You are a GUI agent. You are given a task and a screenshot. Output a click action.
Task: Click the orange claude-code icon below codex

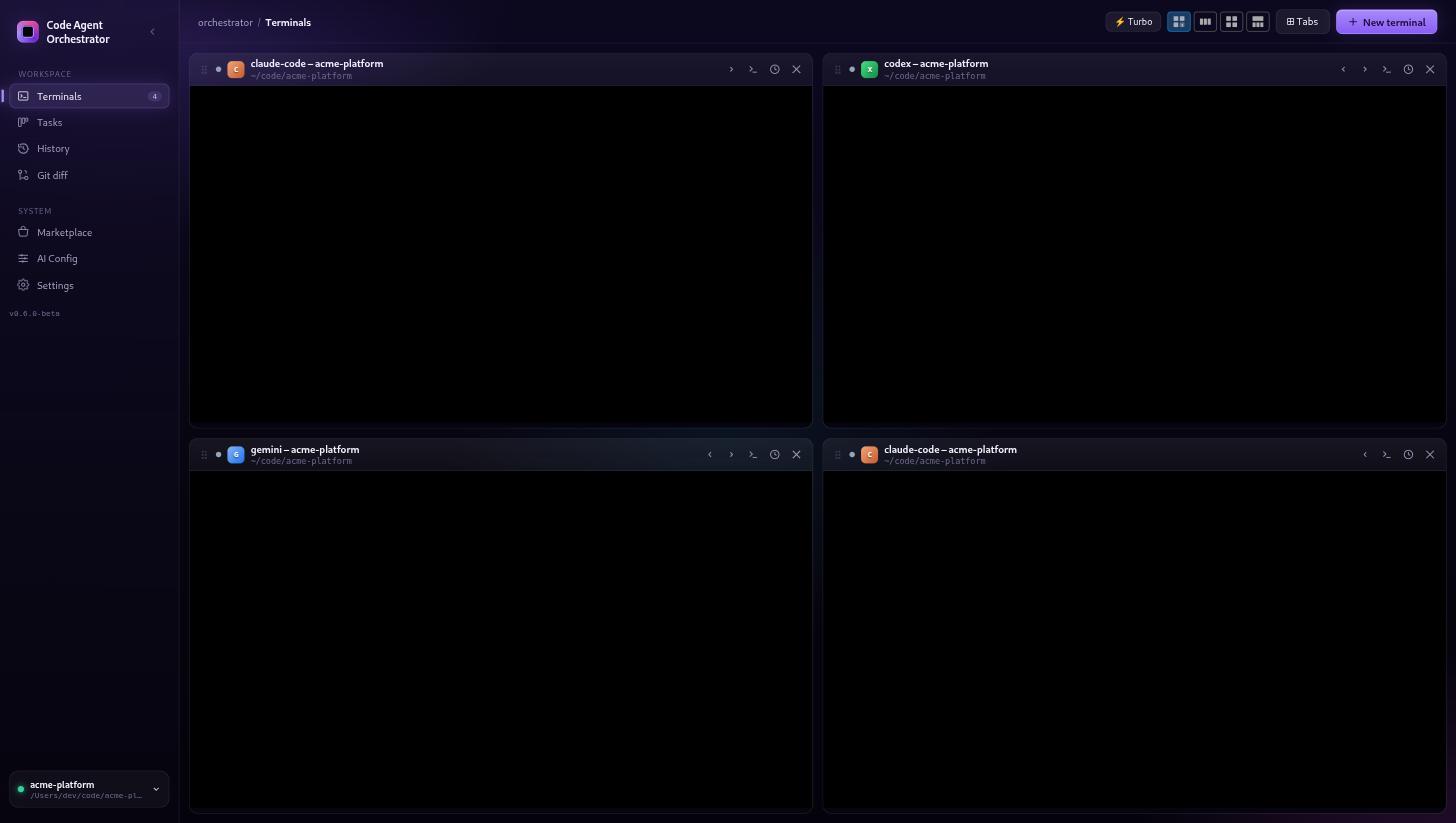[869, 454]
